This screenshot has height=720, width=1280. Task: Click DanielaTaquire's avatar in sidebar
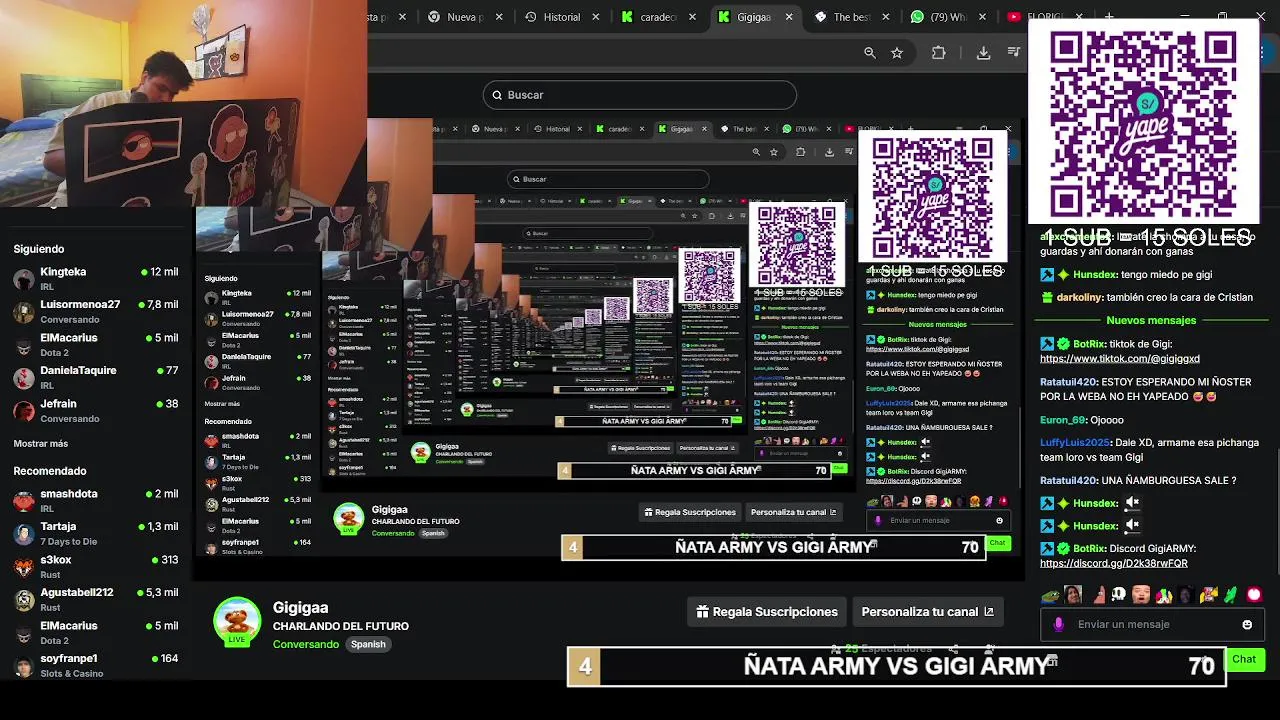tap(24, 378)
